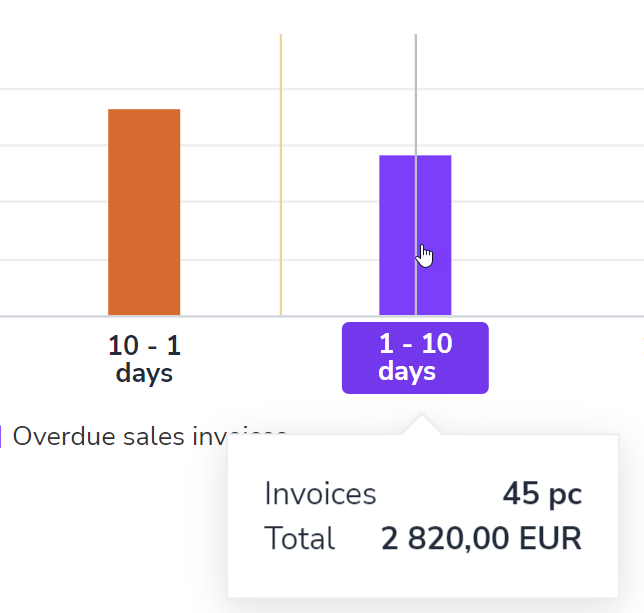Click the "45 pc" invoice count
644x613 pixels.
[x=541, y=493]
